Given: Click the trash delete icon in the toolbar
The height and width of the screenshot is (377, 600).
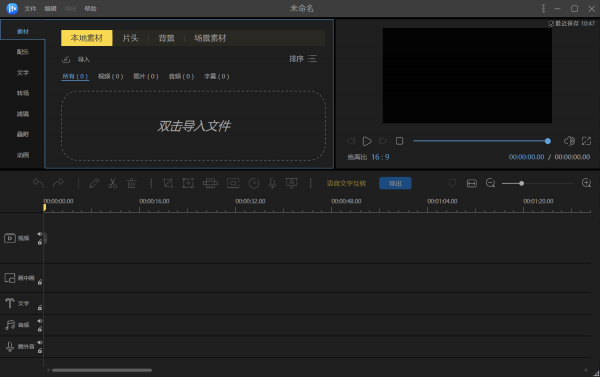Looking at the screenshot, I should point(131,183).
